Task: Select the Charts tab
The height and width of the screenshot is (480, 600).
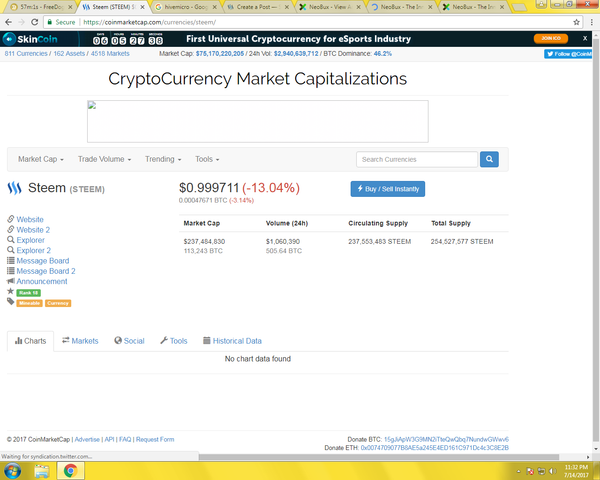Action: [30, 341]
